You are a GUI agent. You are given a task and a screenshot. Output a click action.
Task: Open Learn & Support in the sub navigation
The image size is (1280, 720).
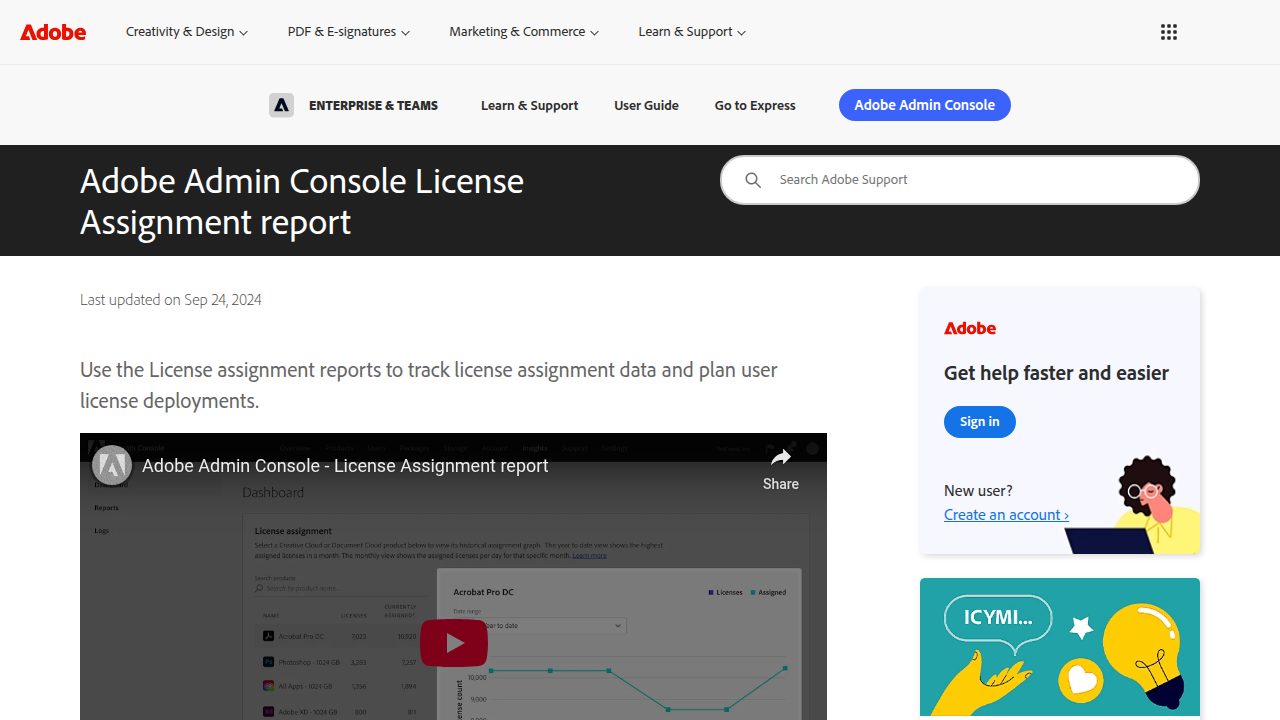tap(529, 105)
